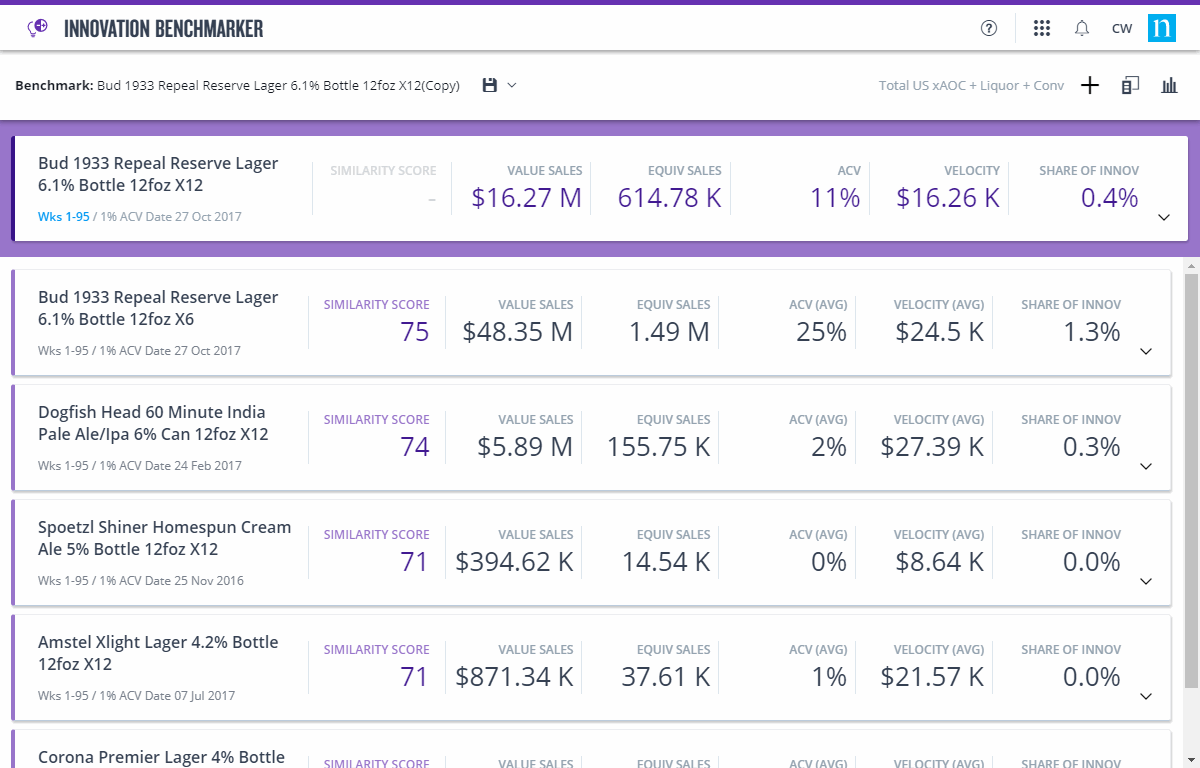Click the benchmark share of innov '0.4%'
This screenshot has width=1200, height=768.
[1109, 198]
